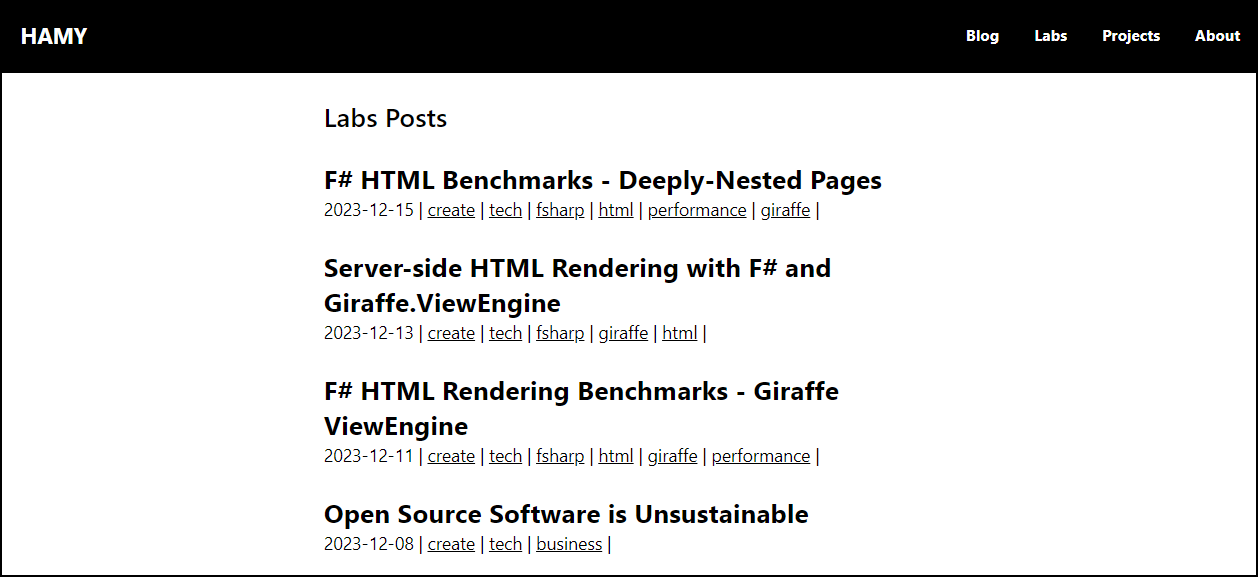Select the 'giraffe' tag under the first post

pos(785,210)
